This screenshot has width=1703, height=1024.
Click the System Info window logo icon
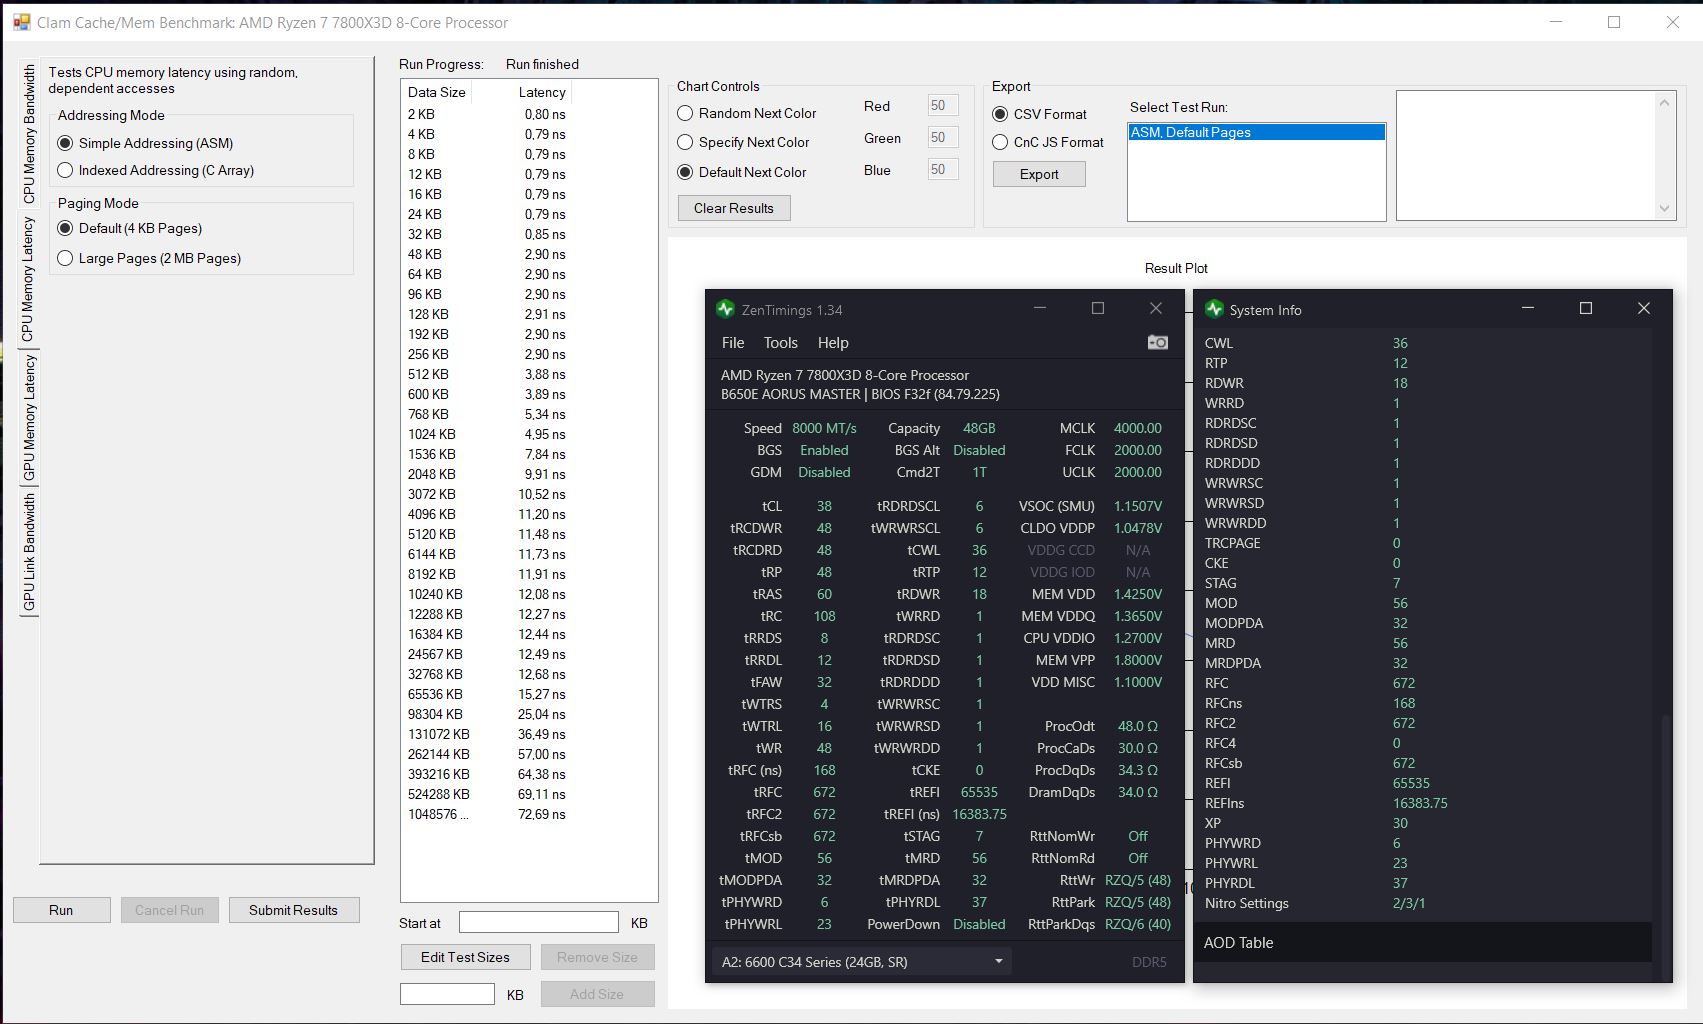coord(1214,309)
